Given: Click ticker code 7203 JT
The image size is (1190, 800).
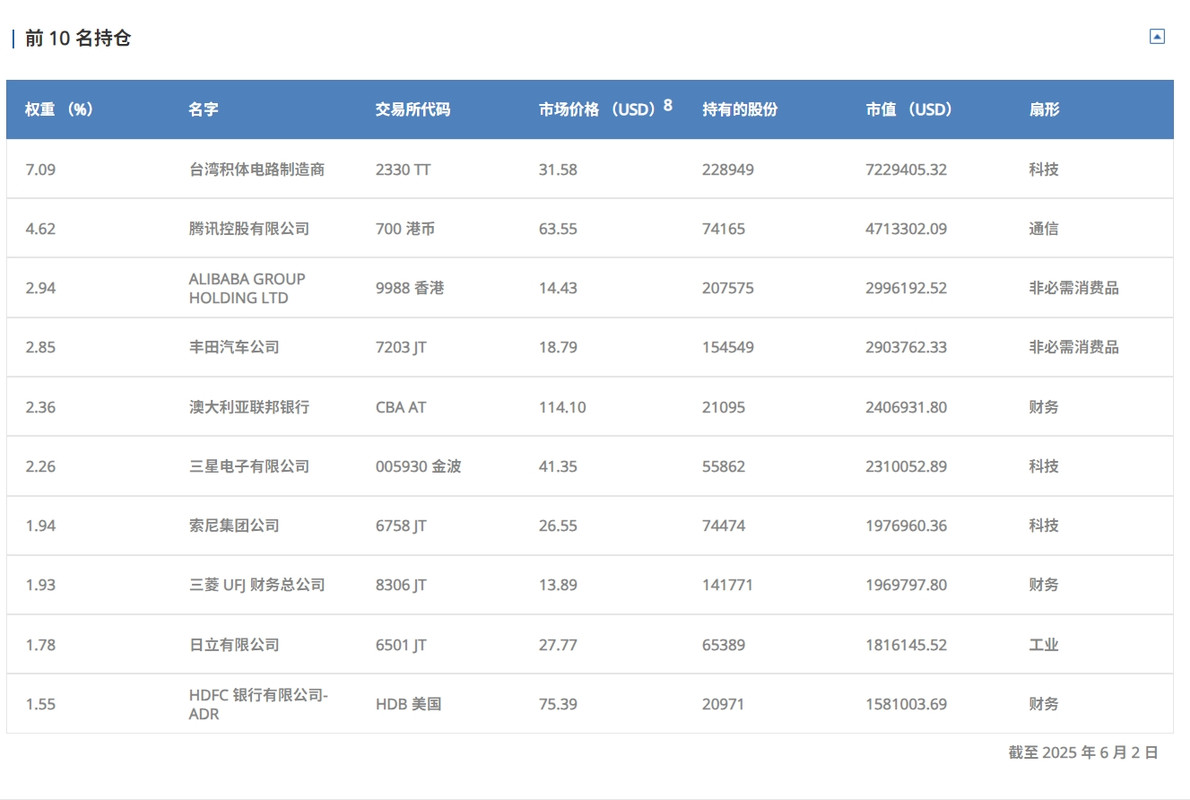Looking at the screenshot, I should coord(401,347).
